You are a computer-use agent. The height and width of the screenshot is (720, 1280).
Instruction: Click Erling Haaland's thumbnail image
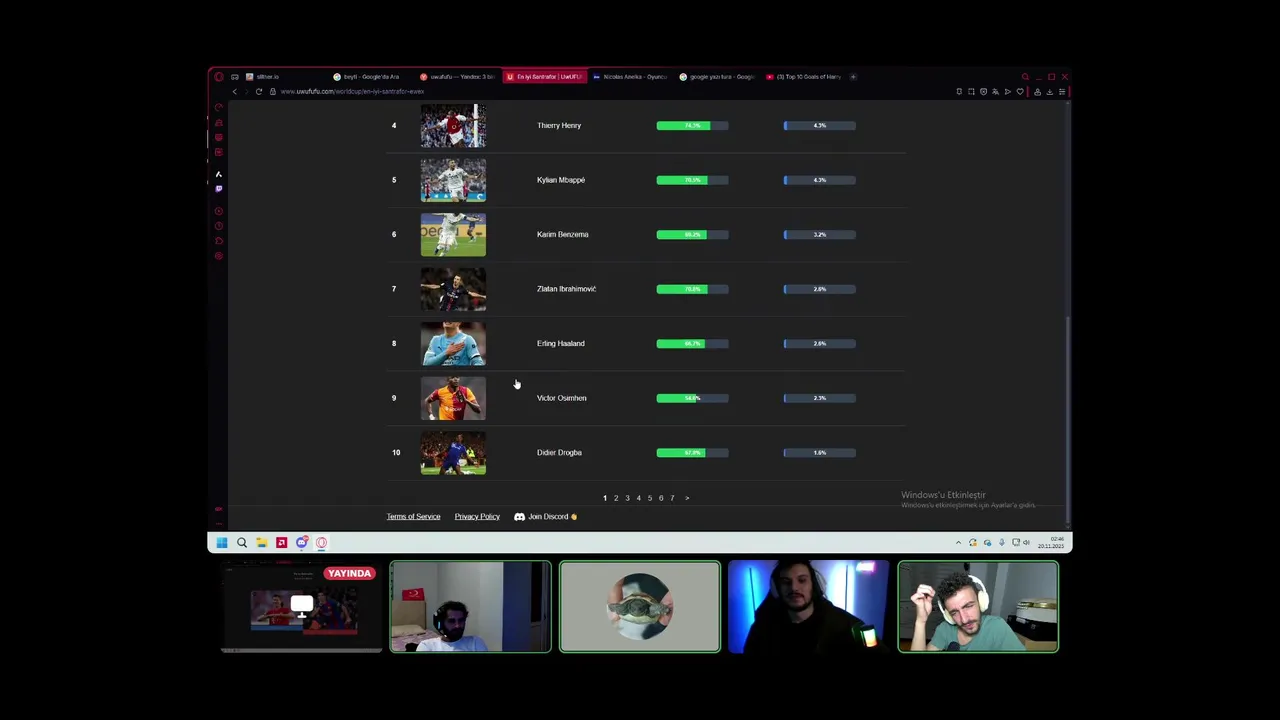[x=453, y=344]
